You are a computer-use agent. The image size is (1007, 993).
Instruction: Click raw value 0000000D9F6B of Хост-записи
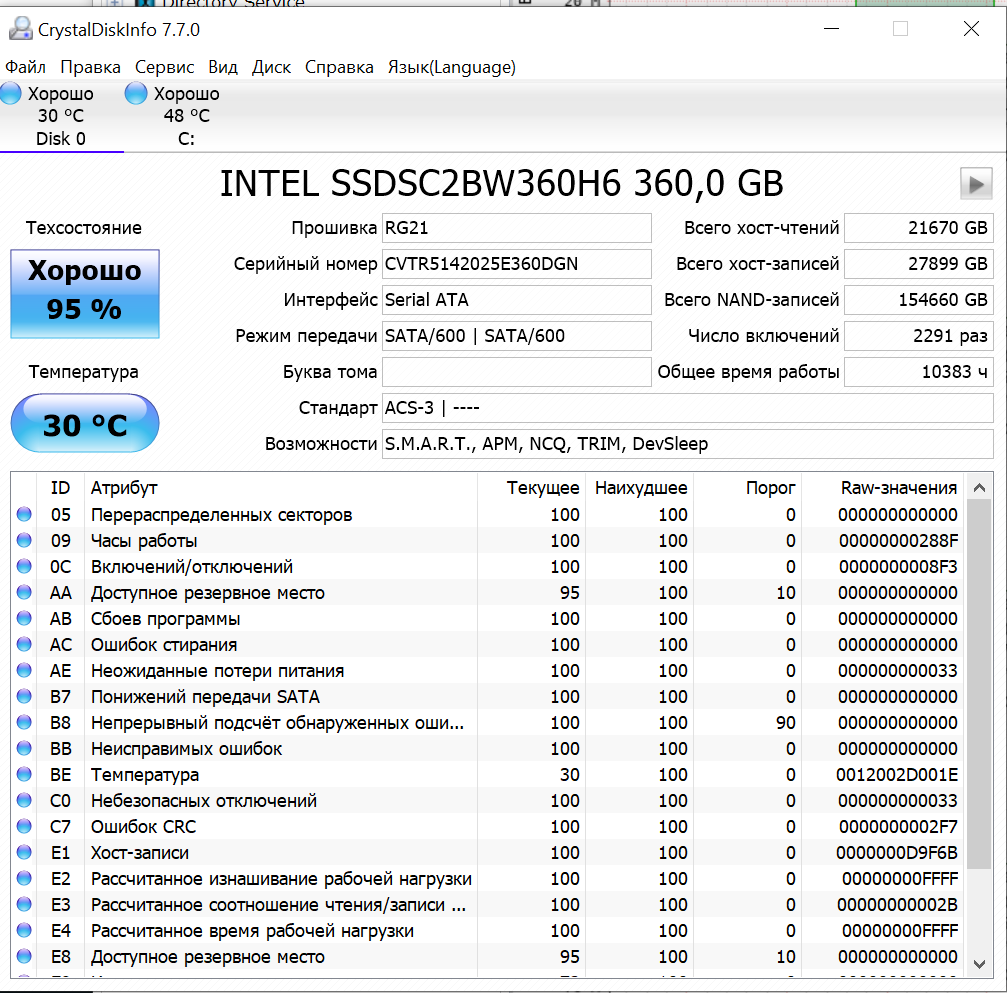(897, 853)
